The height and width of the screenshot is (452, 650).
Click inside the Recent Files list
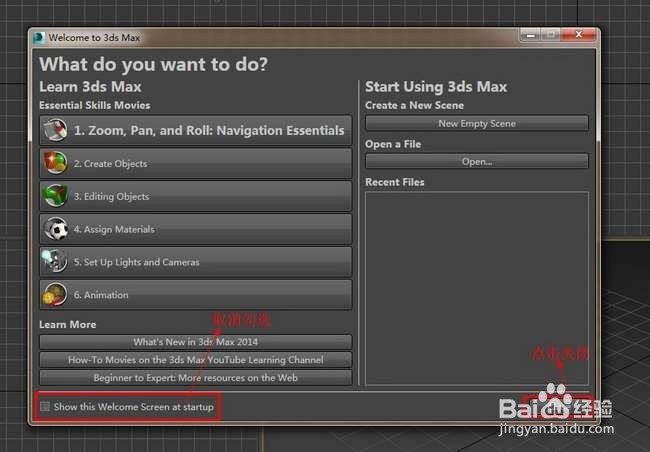coord(477,288)
